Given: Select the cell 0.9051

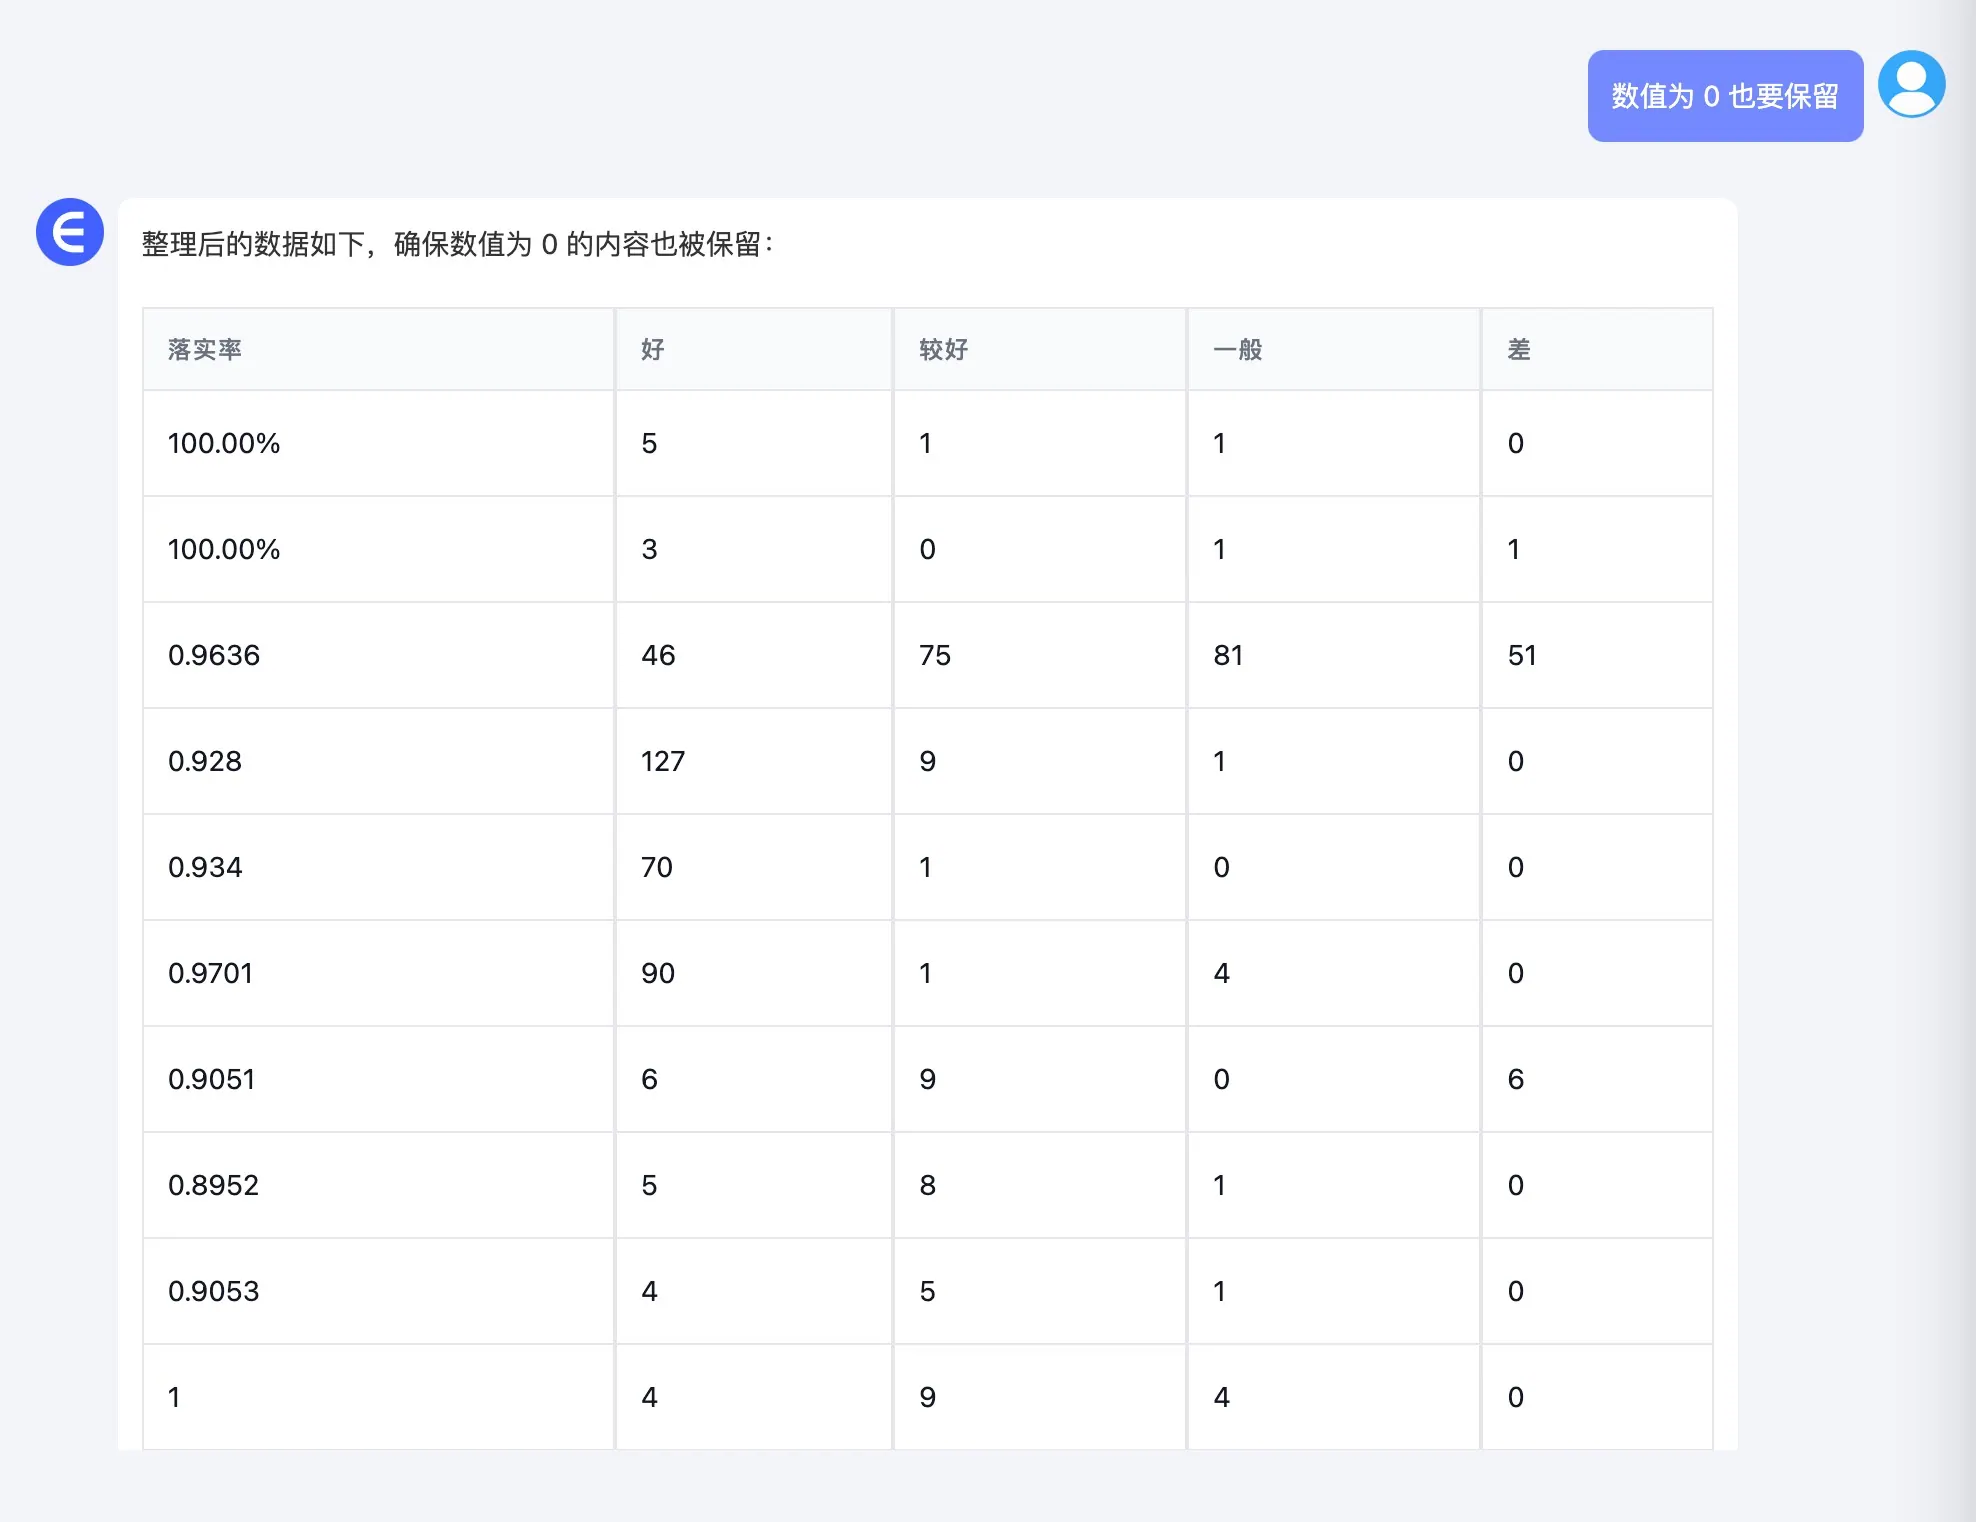Looking at the screenshot, I should pyautogui.click(x=378, y=1079).
